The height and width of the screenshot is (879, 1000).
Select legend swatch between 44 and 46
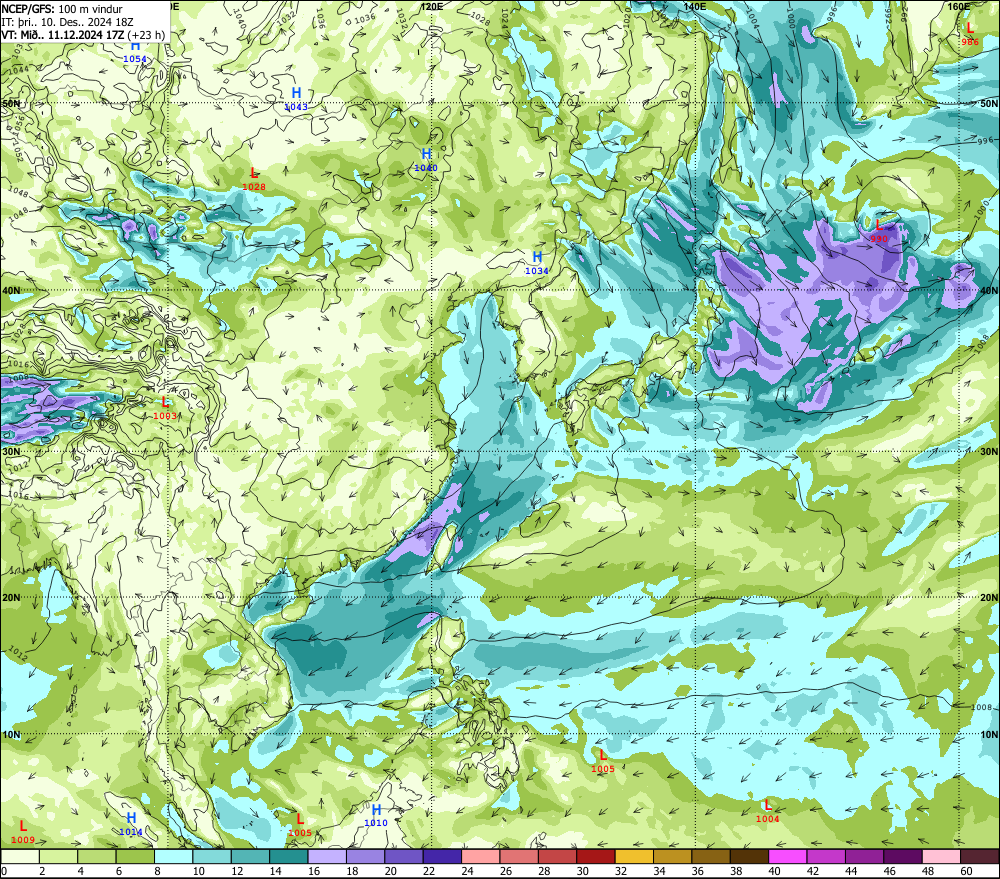(864, 857)
